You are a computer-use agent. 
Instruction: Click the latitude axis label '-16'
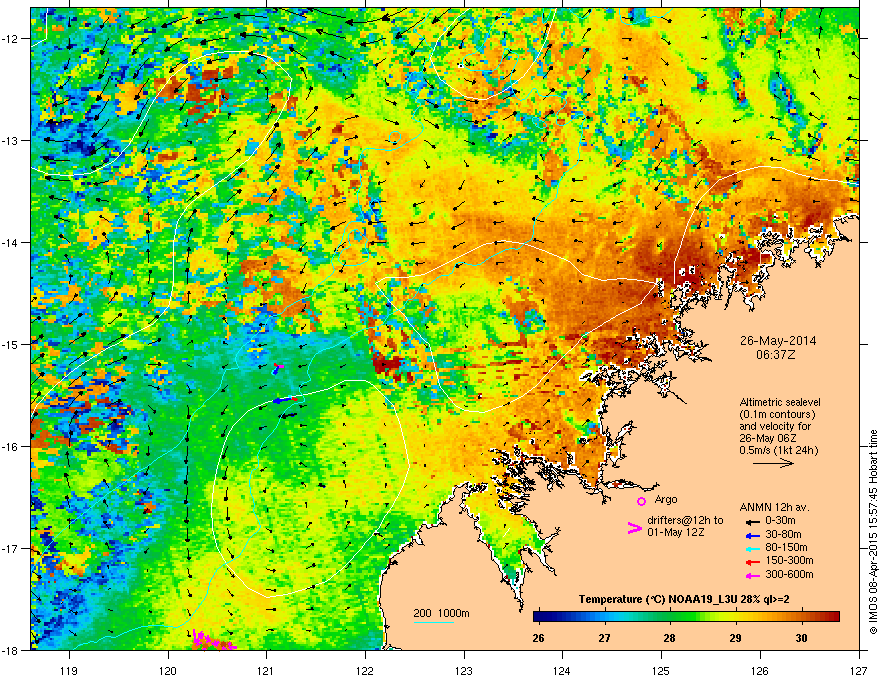tap(10, 447)
